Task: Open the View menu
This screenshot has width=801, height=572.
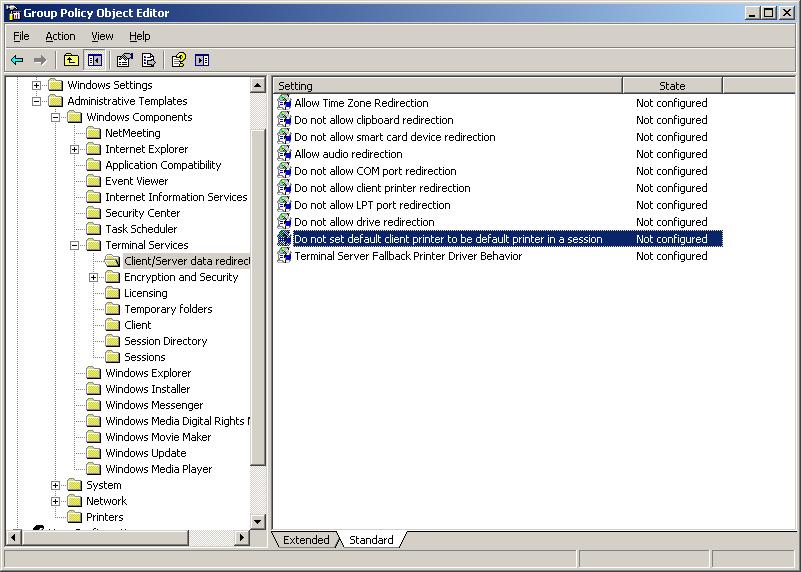Action: [102, 36]
